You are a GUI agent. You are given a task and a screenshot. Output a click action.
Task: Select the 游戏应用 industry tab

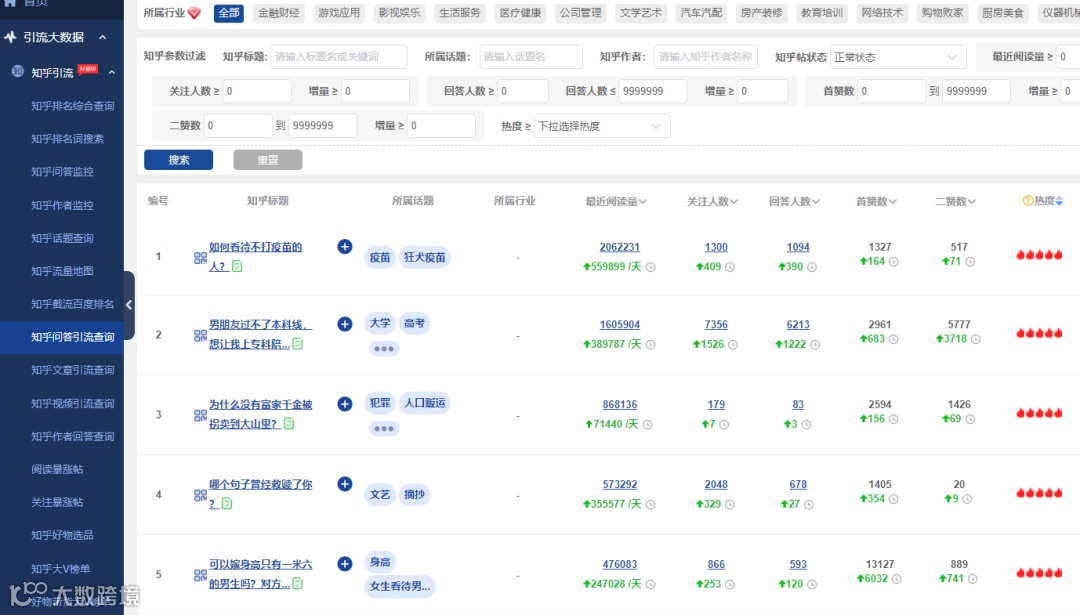pos(339,13)
